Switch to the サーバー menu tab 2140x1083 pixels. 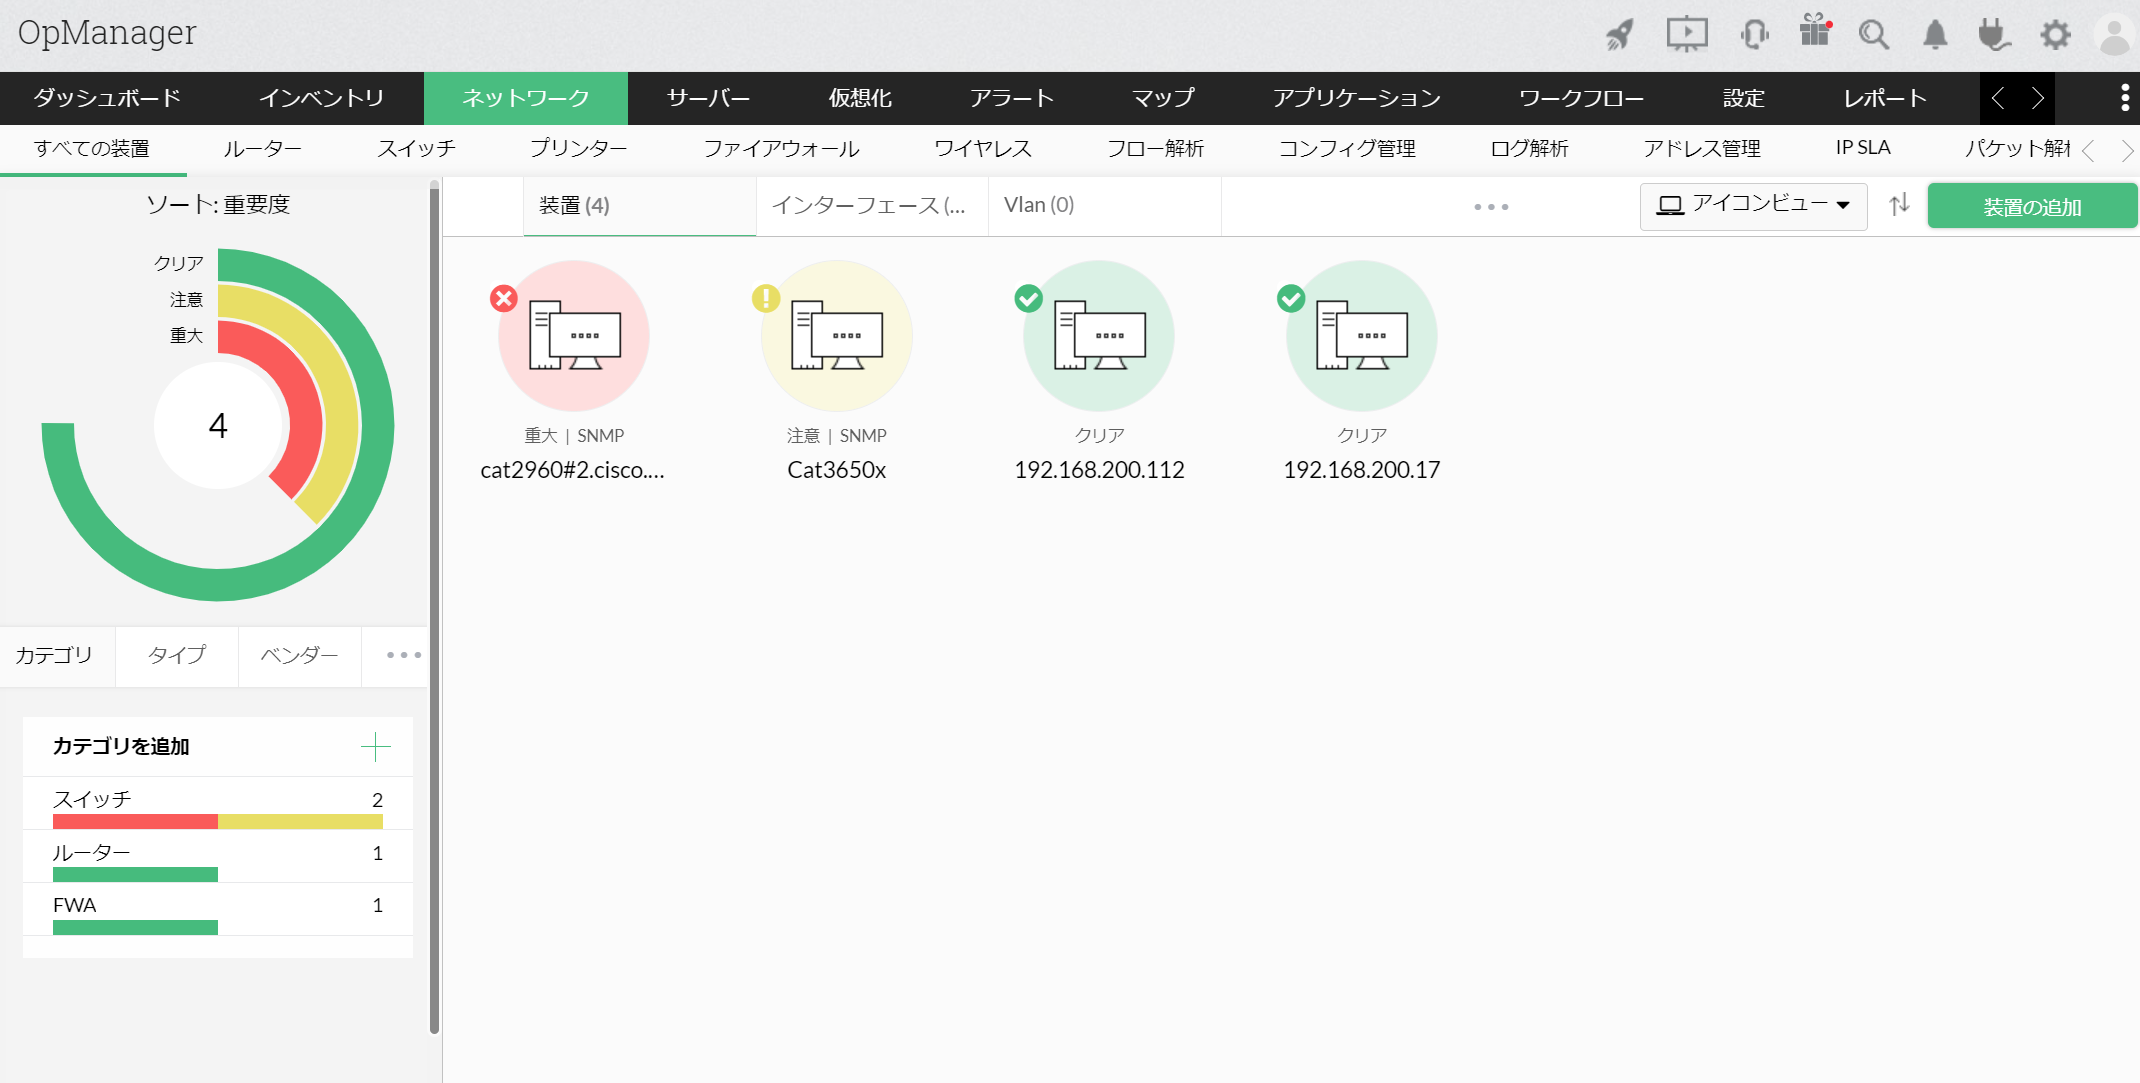click(x=708, y=98)
